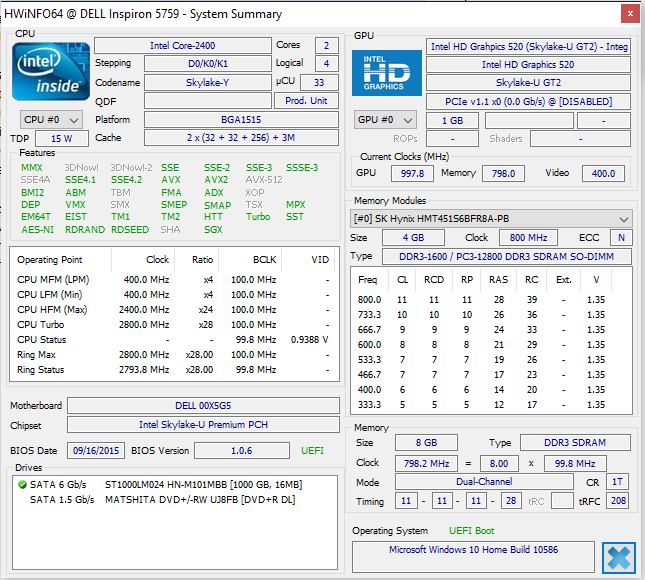The height and width of the screenshot is (580, 645).
Task: Click the GPU memory 1 GB field
Action: coord(452,121)
